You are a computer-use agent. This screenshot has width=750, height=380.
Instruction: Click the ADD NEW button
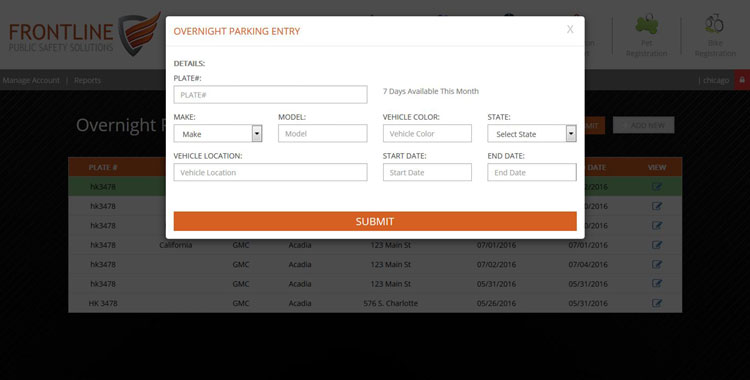[x=643, y=125]
